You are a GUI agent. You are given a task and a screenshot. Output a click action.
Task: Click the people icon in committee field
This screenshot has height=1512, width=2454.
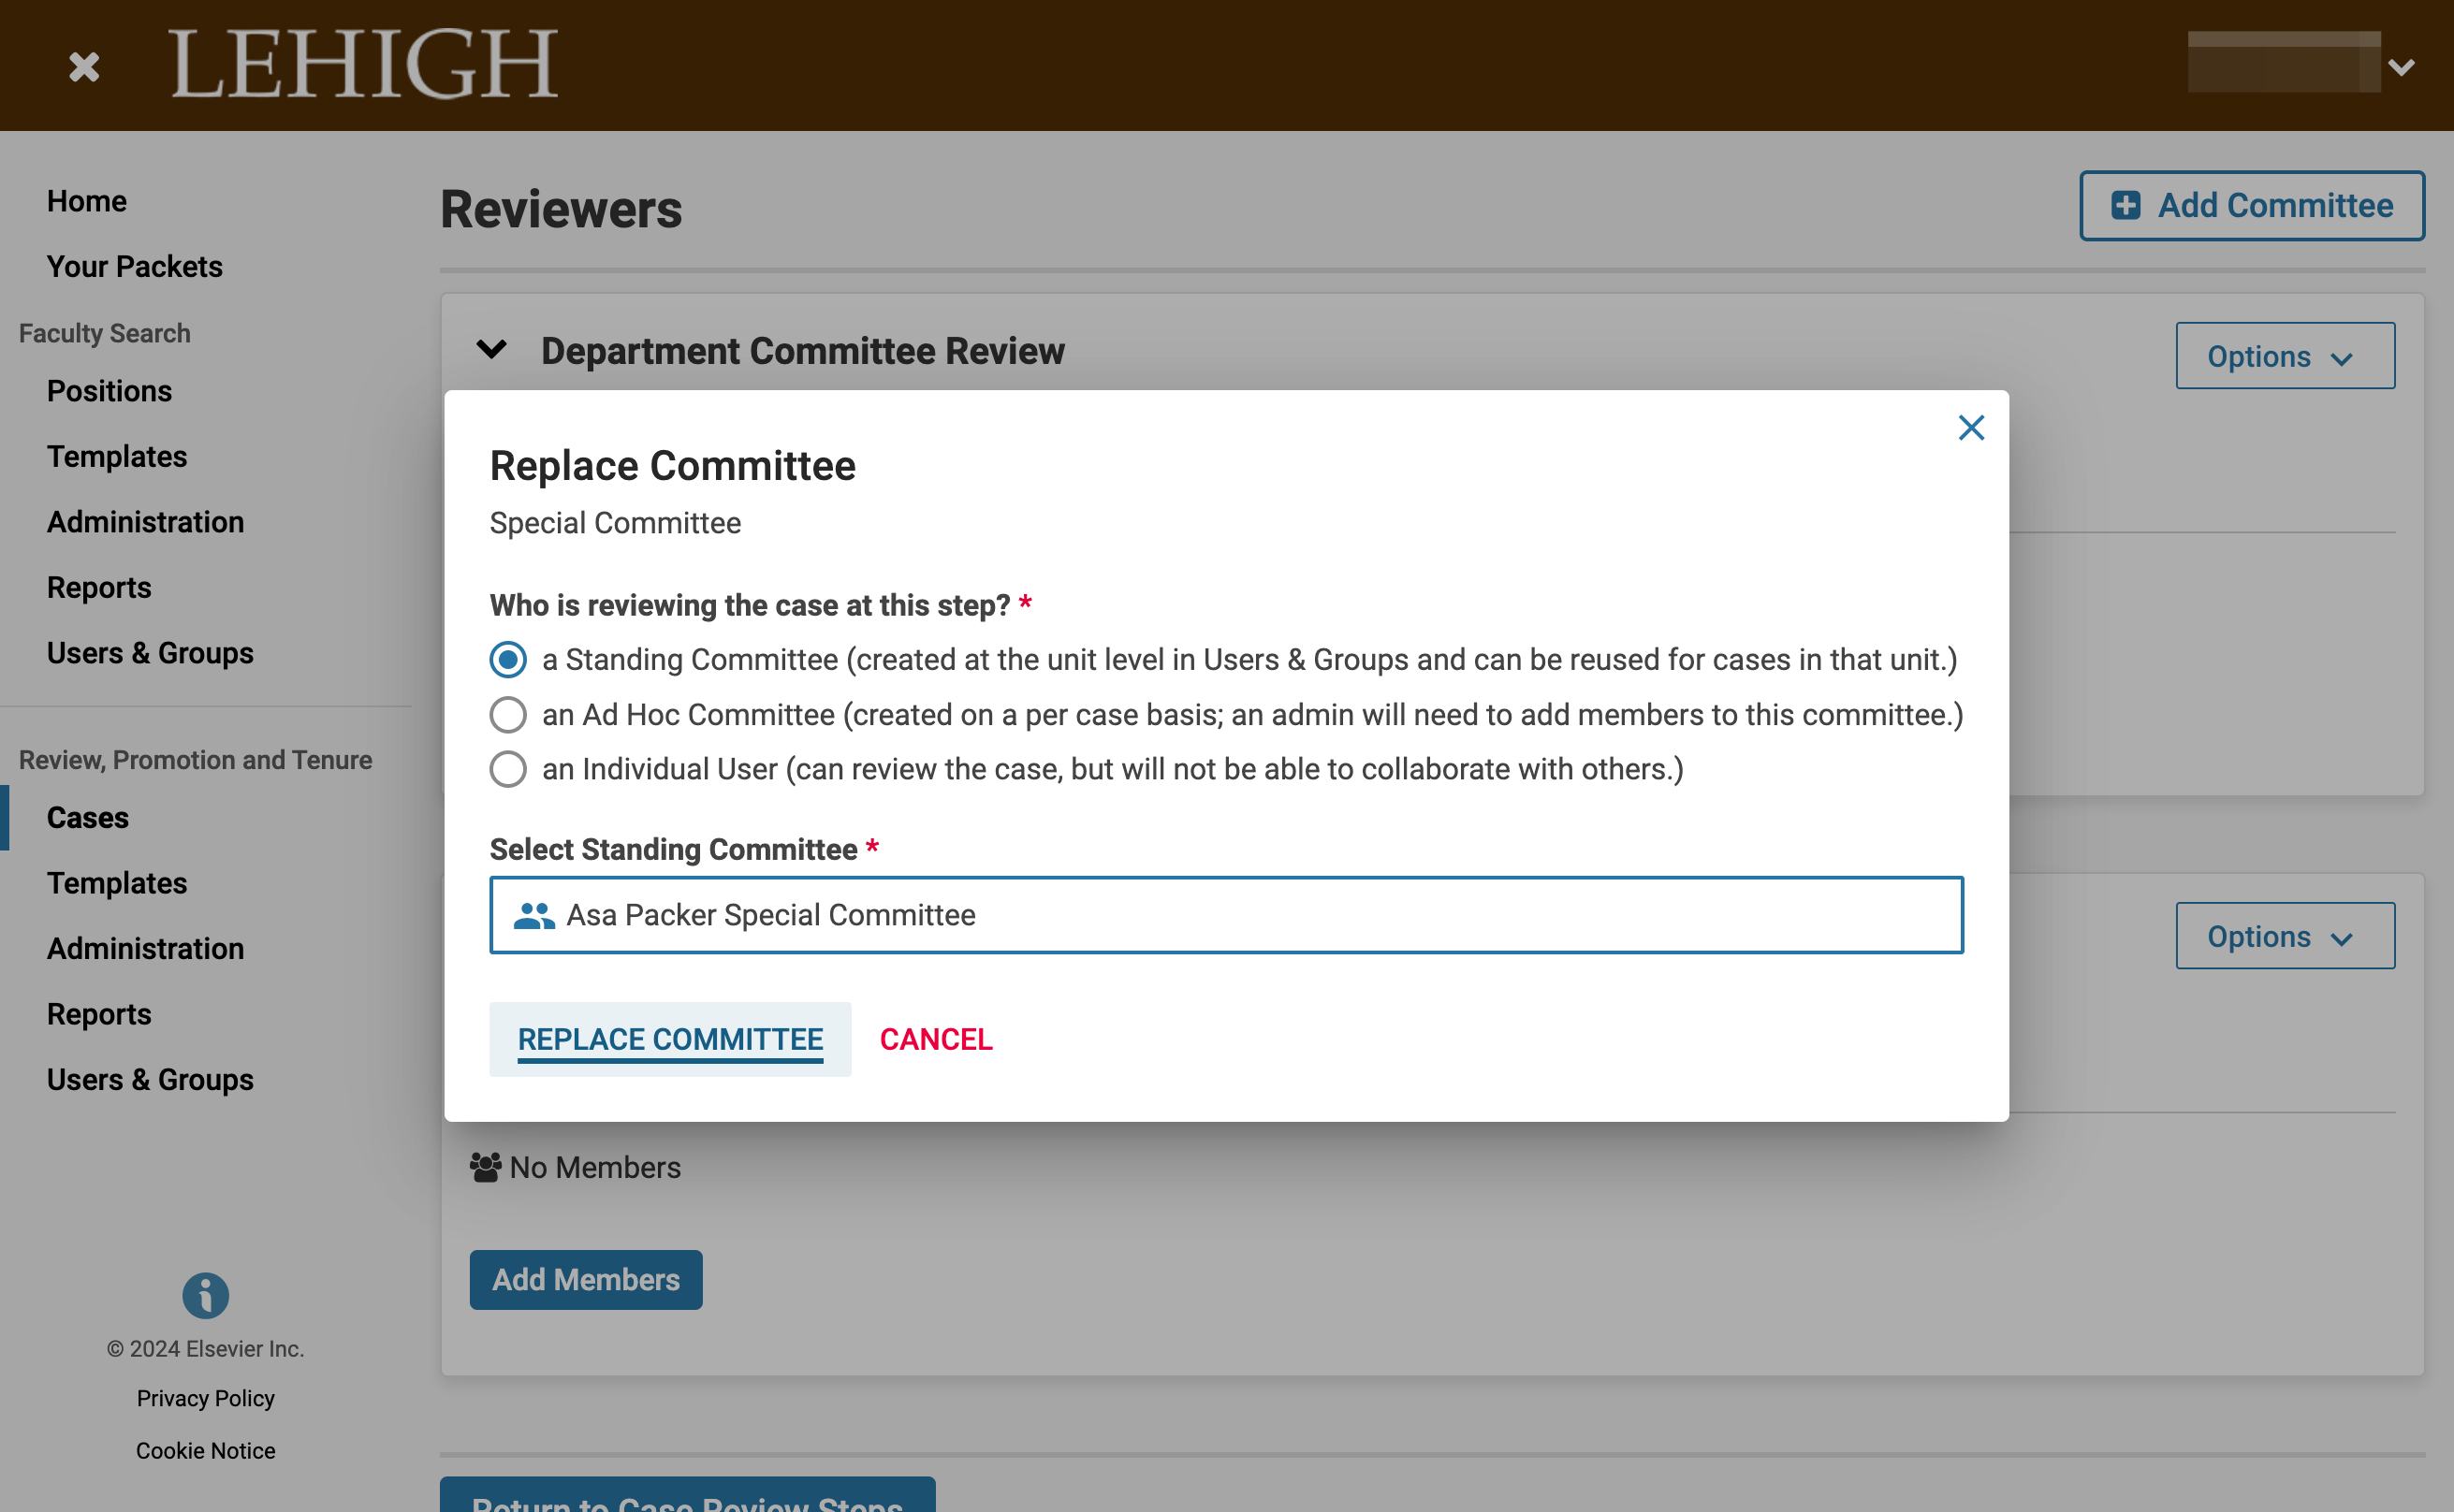point(534,915)
